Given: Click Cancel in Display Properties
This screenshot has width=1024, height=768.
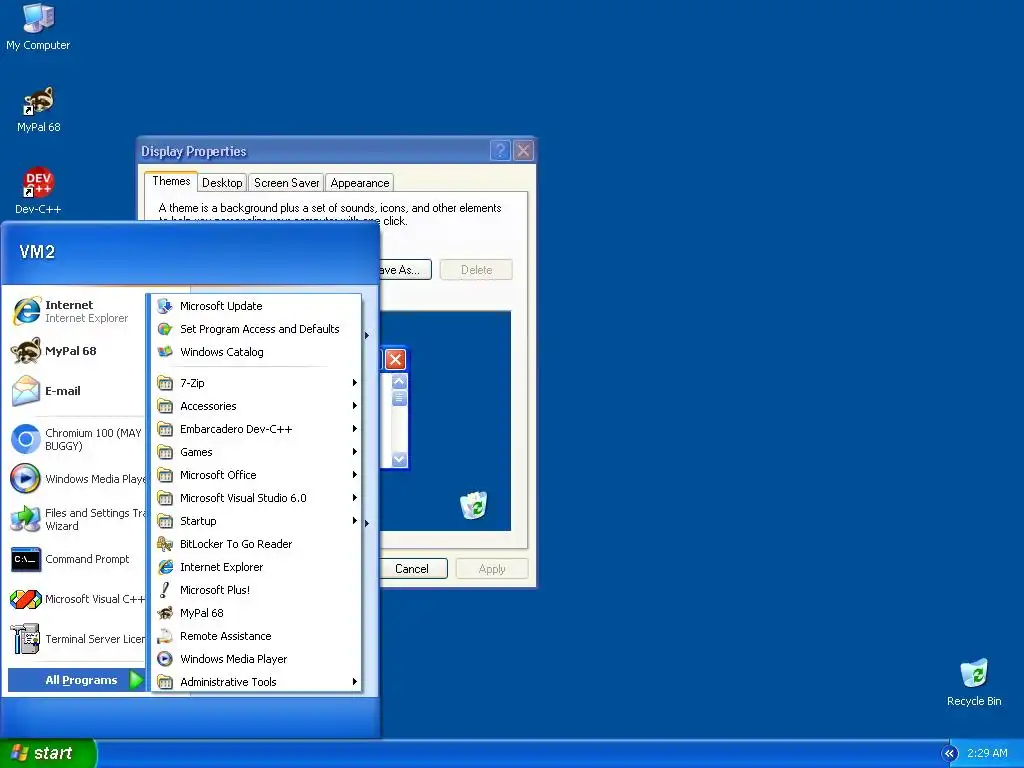Looking at the screenshot, I should point(411,569).
